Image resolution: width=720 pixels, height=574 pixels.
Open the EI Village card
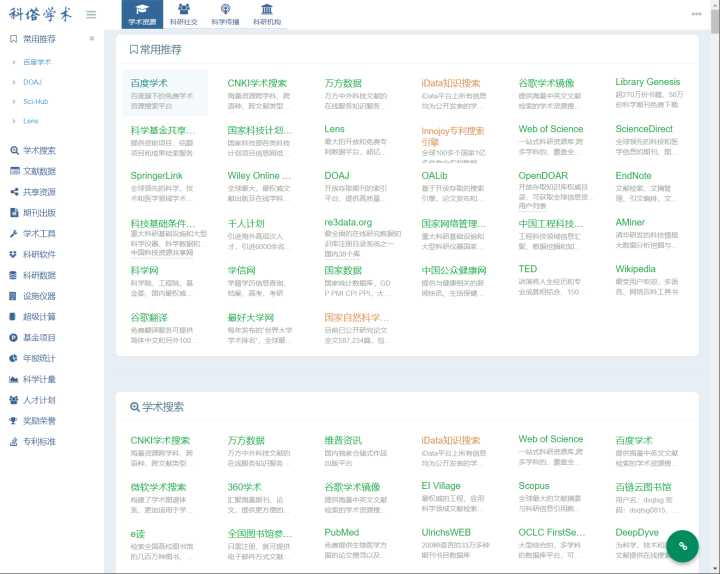(456, 497)
